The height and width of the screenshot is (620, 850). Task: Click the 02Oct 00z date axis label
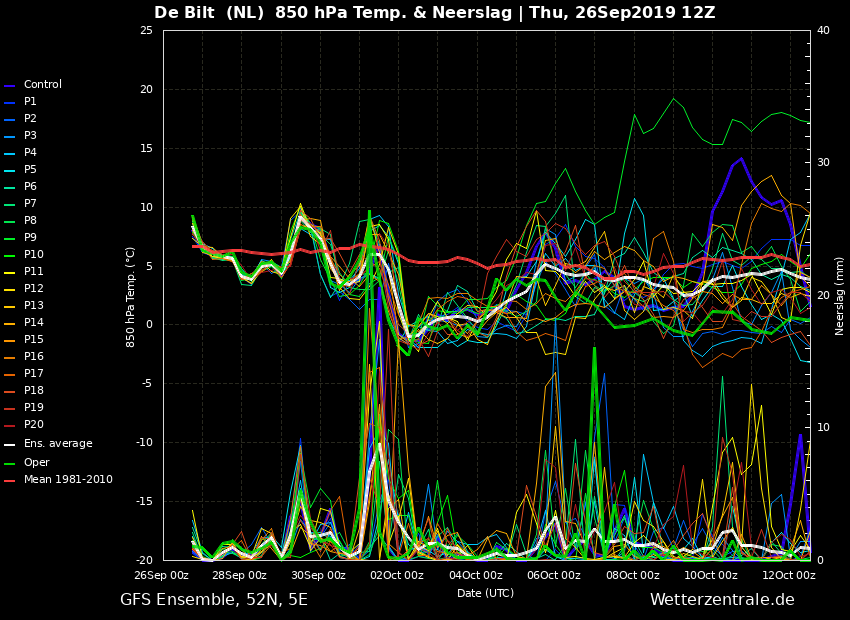click(x=396, y=575)
